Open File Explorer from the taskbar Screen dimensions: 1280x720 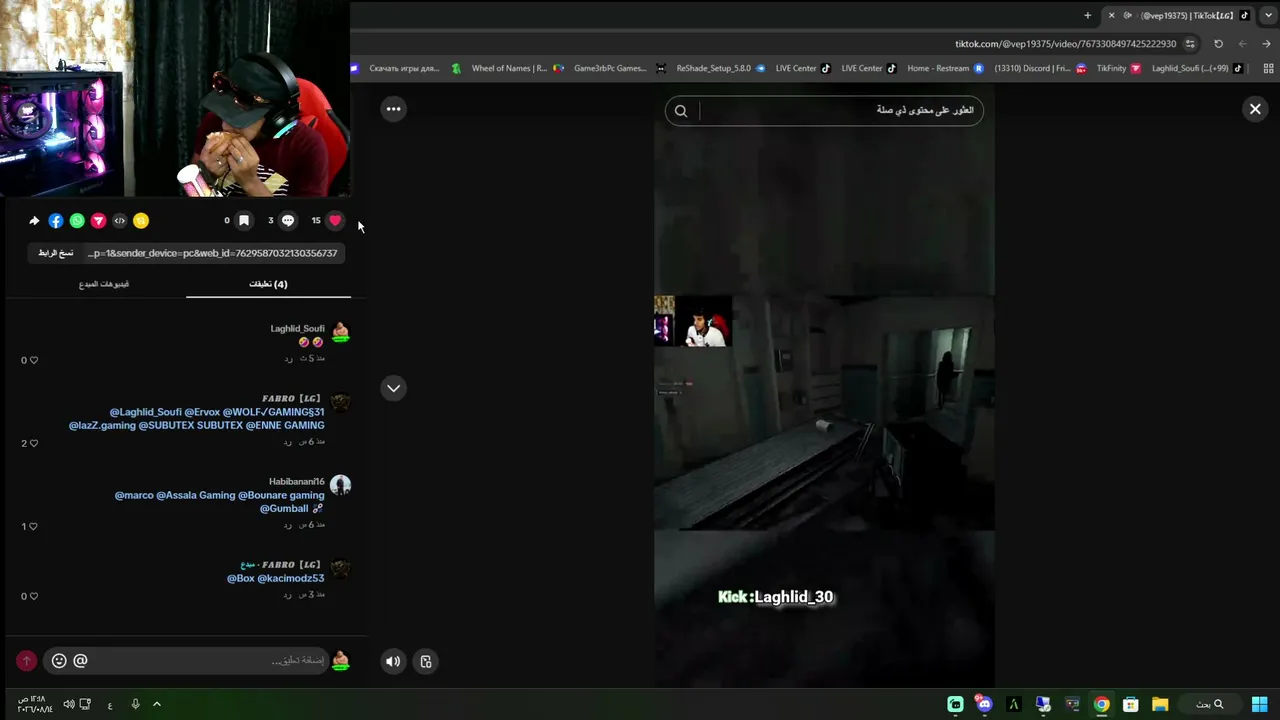coord(1160,704)
